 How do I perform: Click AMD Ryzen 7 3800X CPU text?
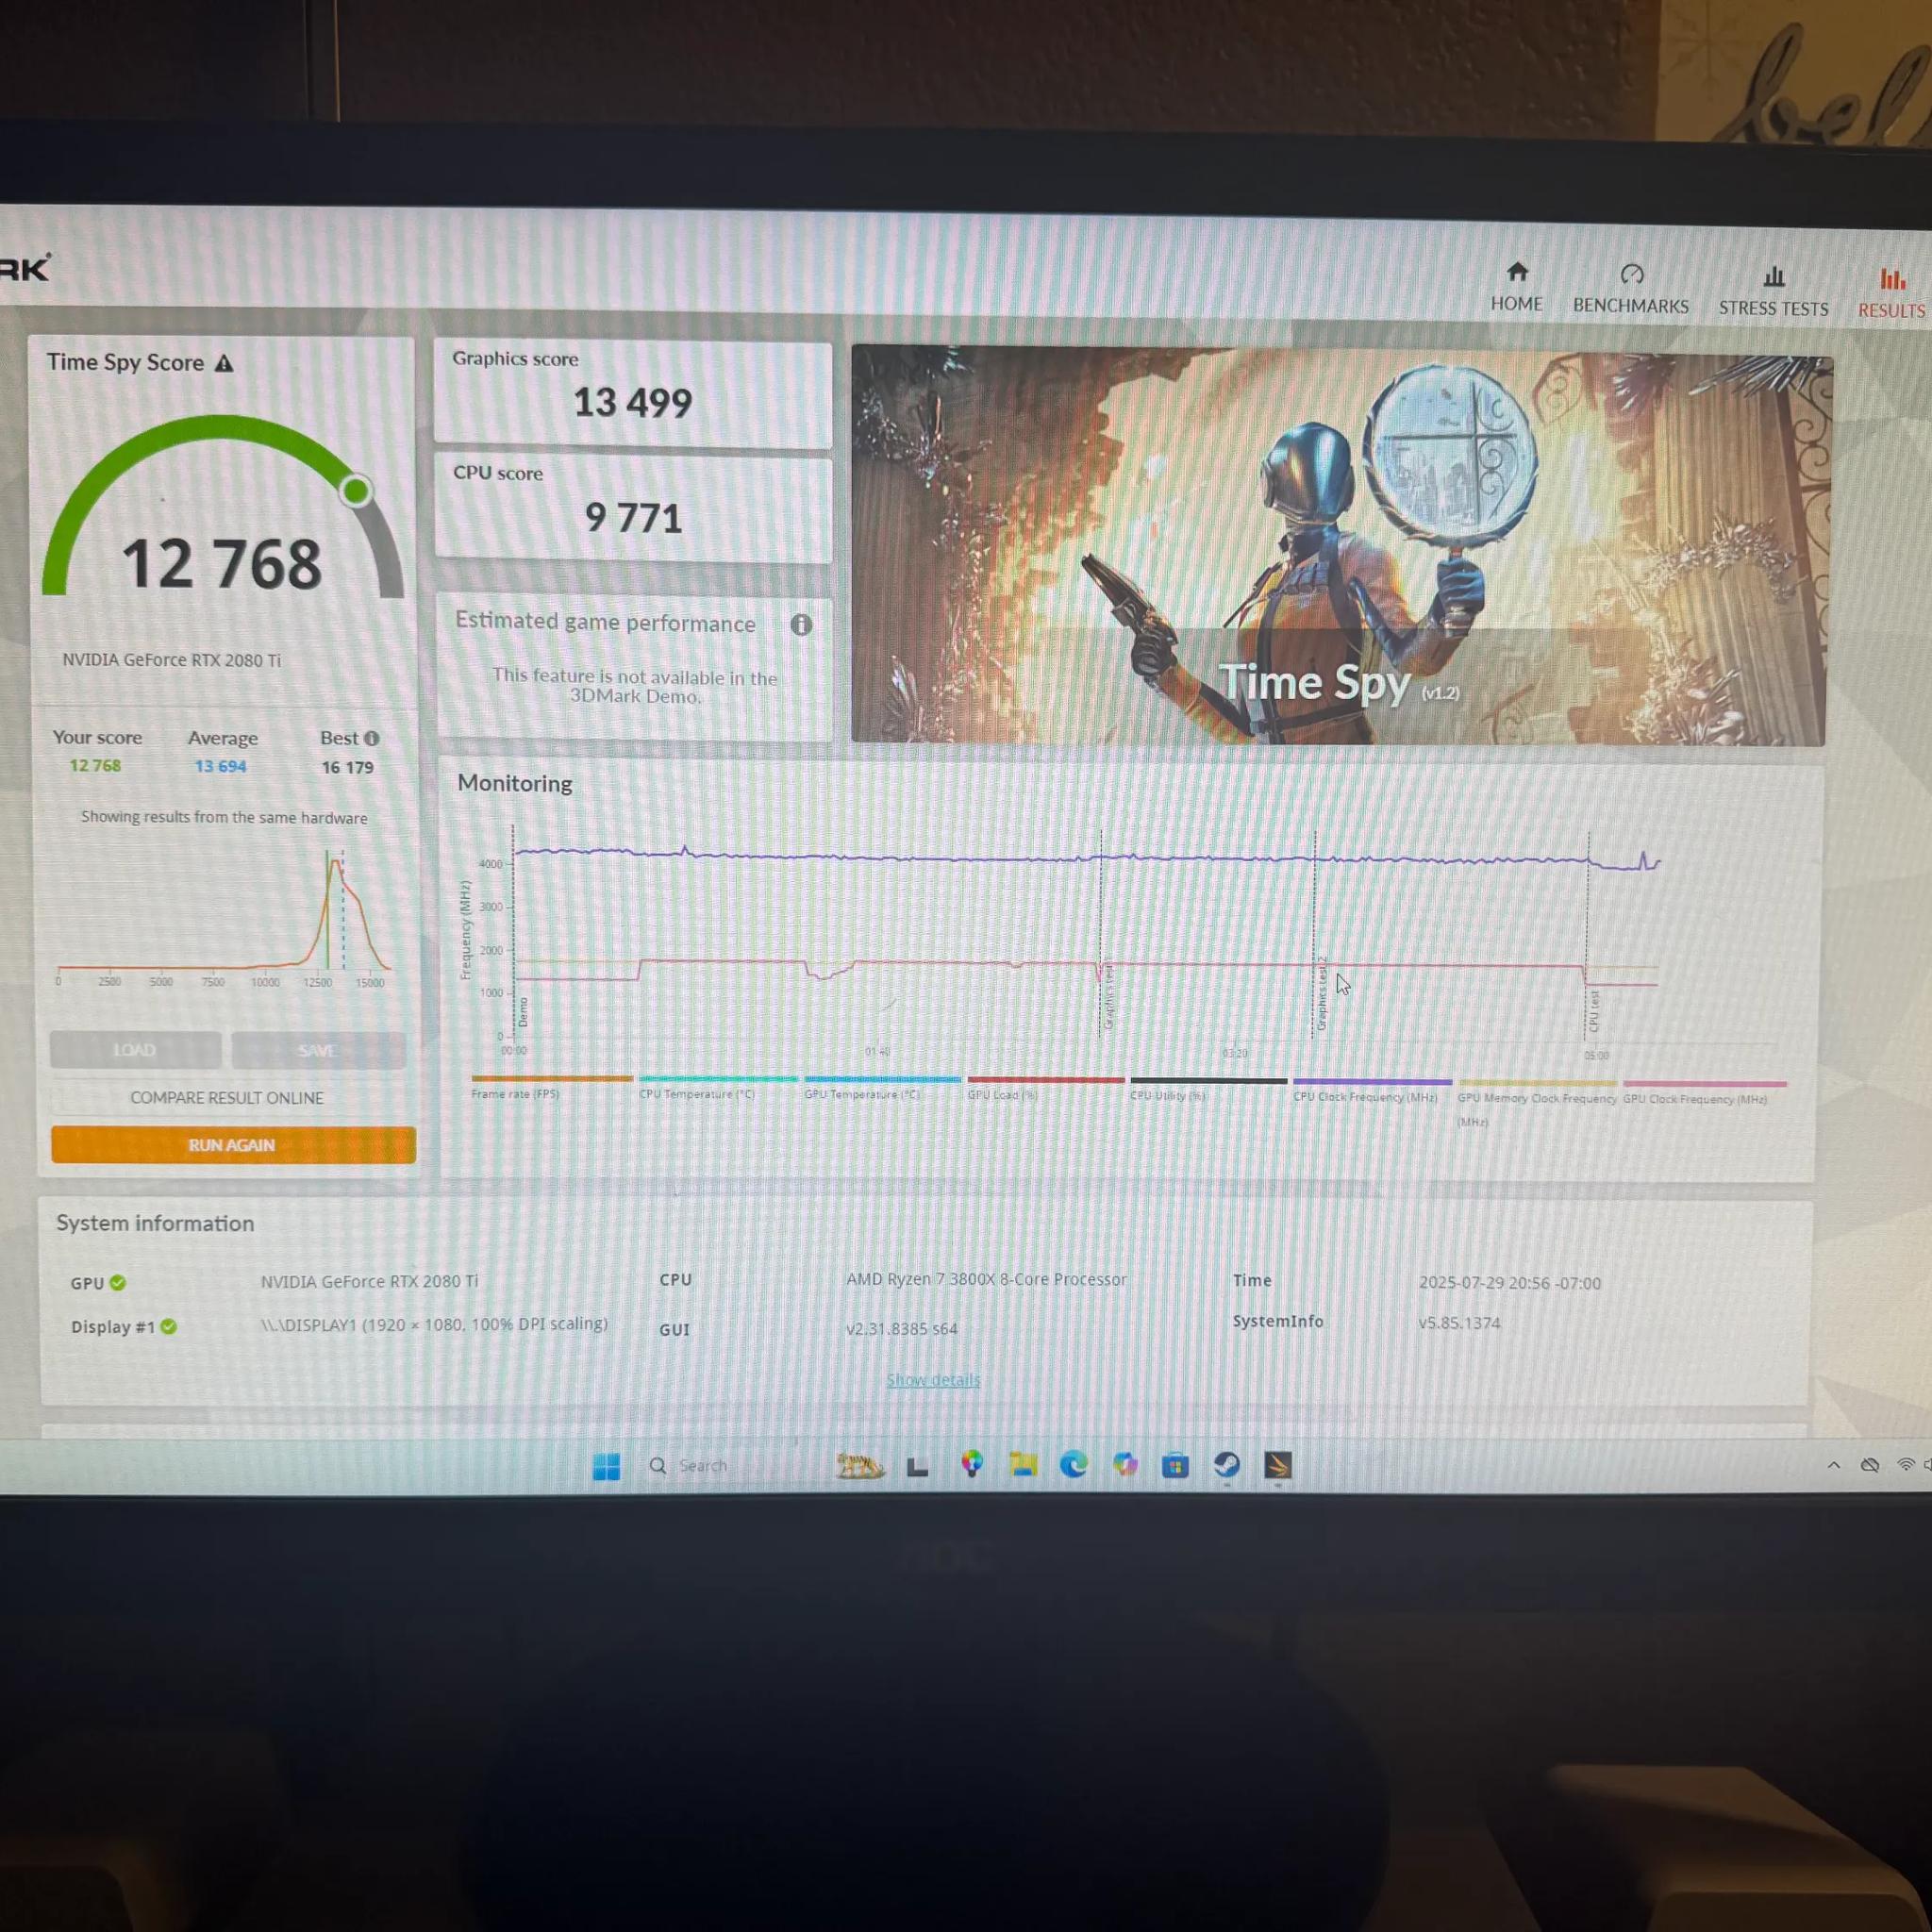coord(986,1279)
